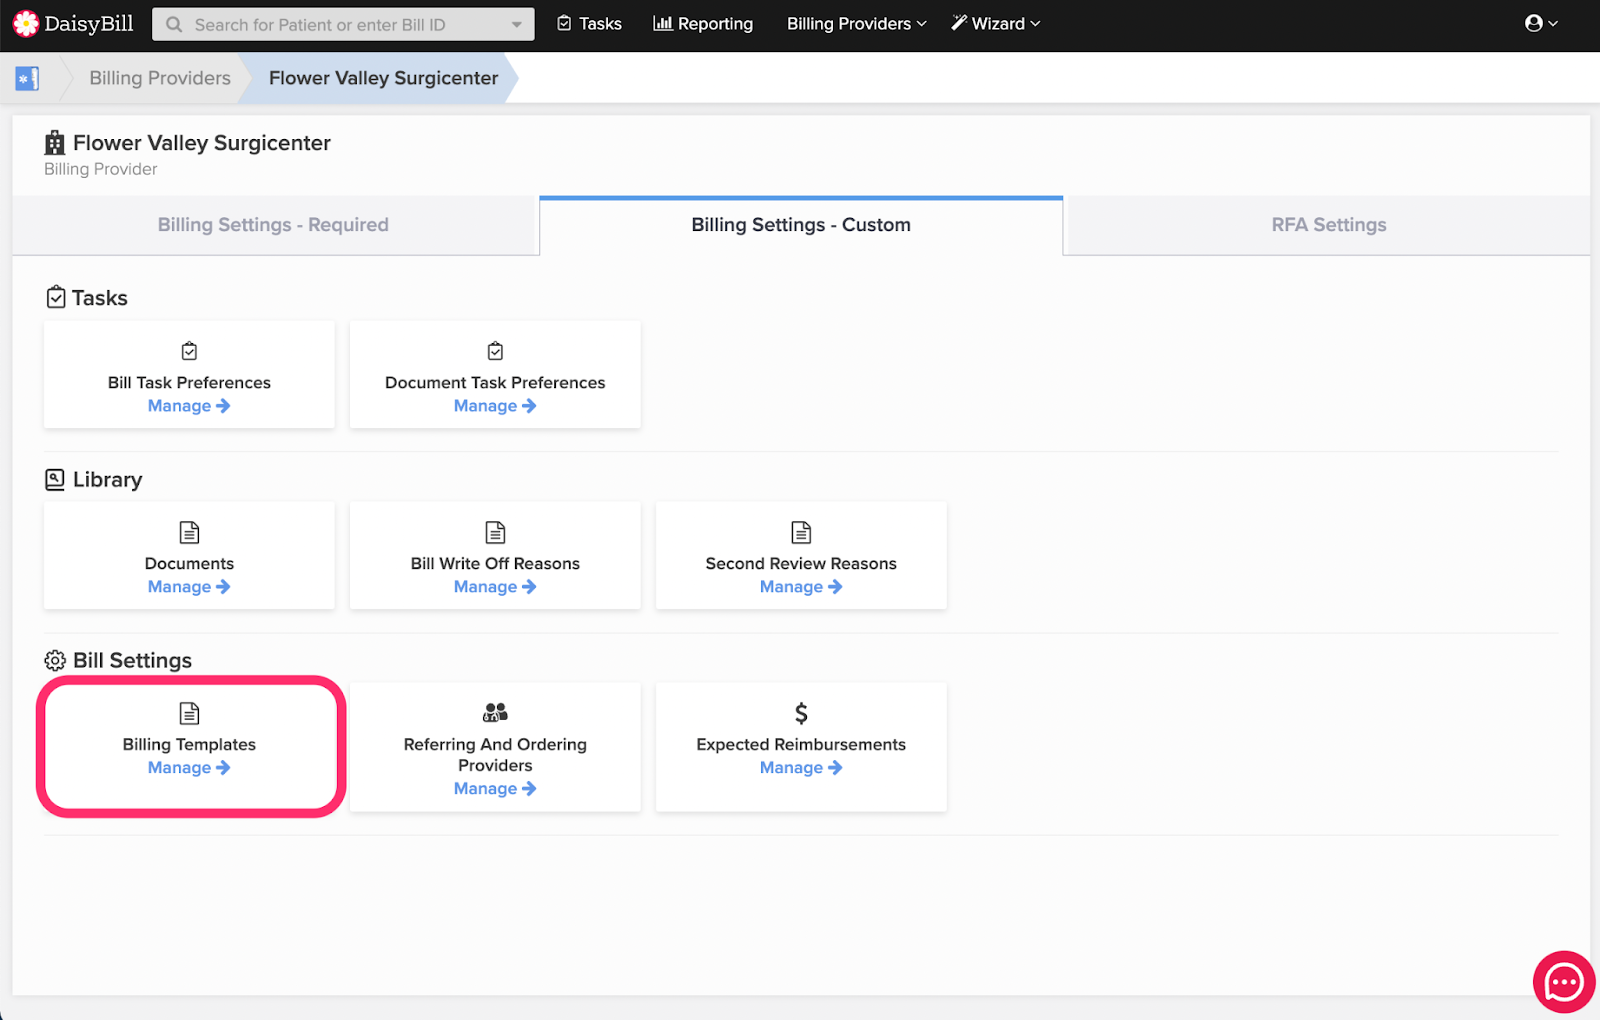Viewport: 1600px width, 1020px height.
Task: Click the search magnifier icon
Action: tap(174, 24)
